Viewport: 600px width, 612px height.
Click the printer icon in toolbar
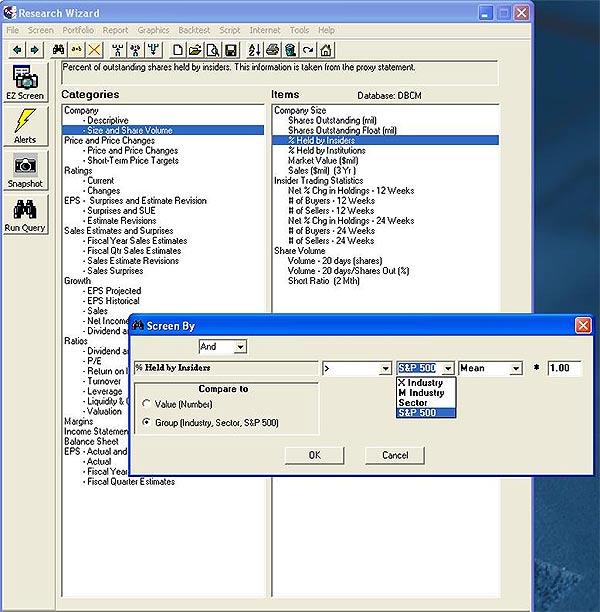point(272,49)
